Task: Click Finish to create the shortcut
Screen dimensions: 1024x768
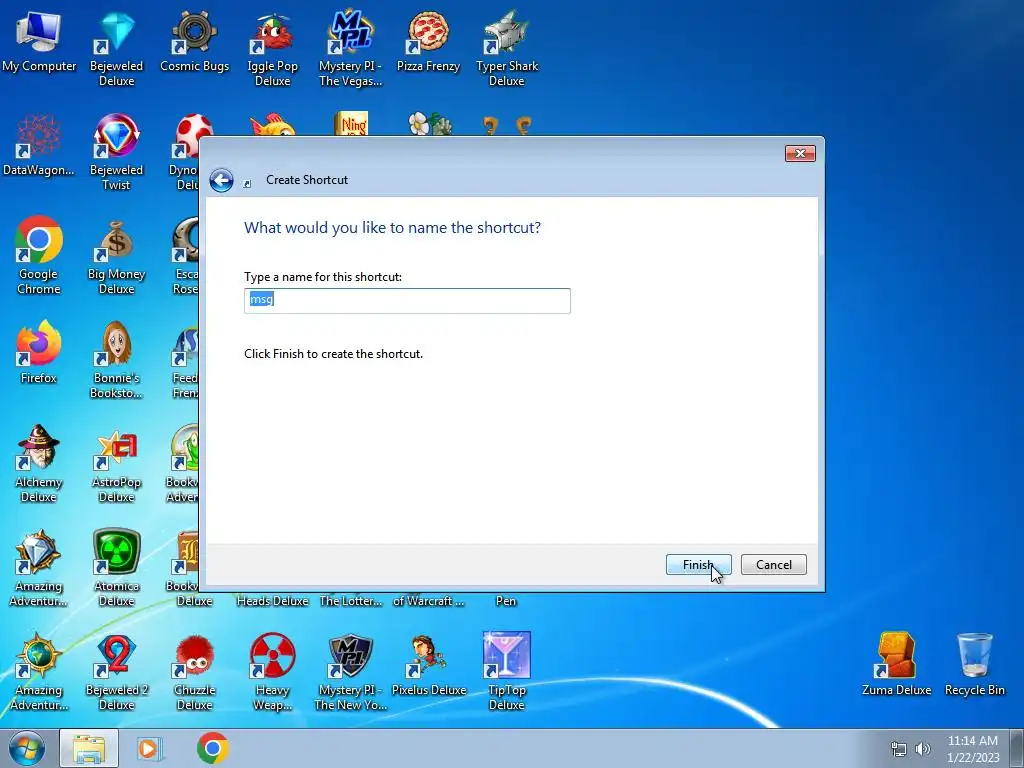Action: point(698,565)
